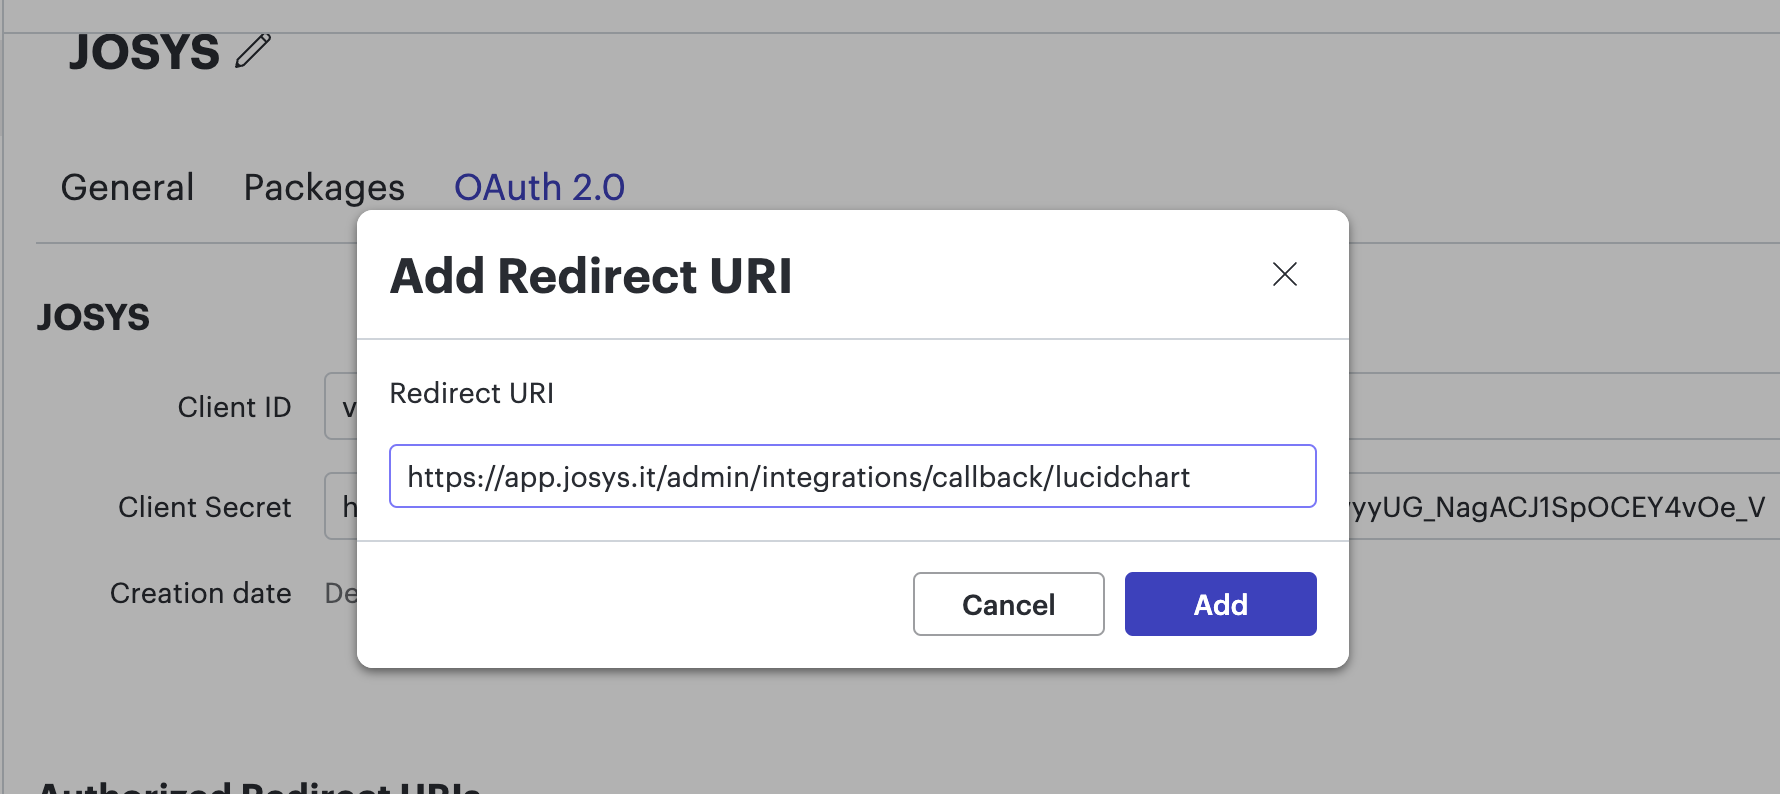Open the Packages tab
Image resolution: width=1780 pixels, height=794 pixels.
point(324,187)
